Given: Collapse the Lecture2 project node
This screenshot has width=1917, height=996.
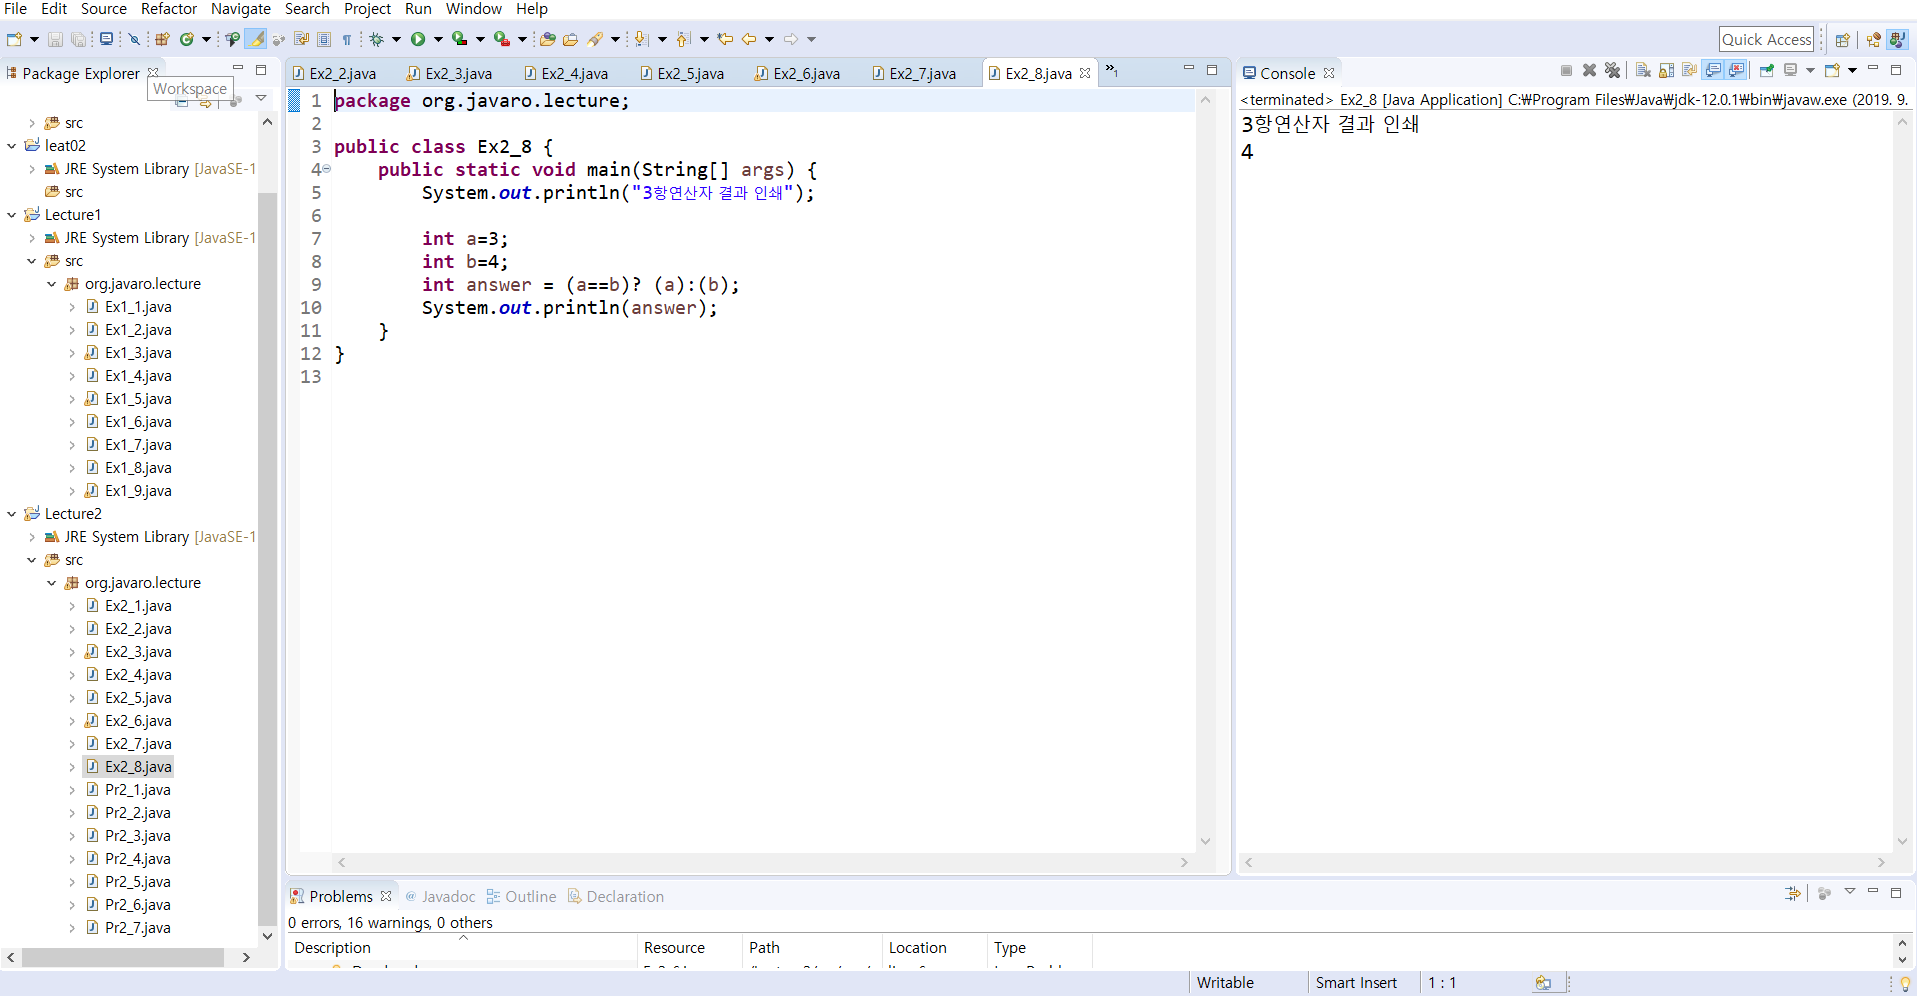Looking at the screenshot, I should [11, 514].
